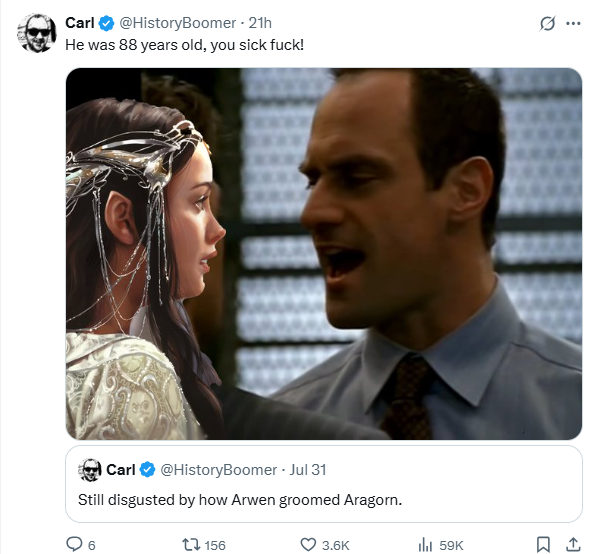The image size is (599, 554).
Task: Open the 21h timestamp link
Action: 260,23
